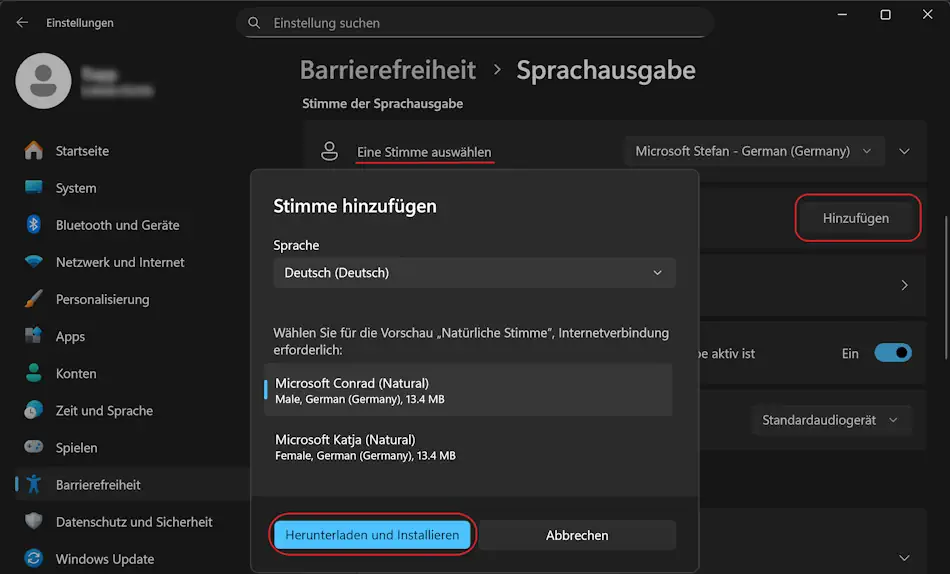This screenshot has width=950, height=574.
Task: Click Herunterladen und Installieren
Action: [x=372, y=535]
